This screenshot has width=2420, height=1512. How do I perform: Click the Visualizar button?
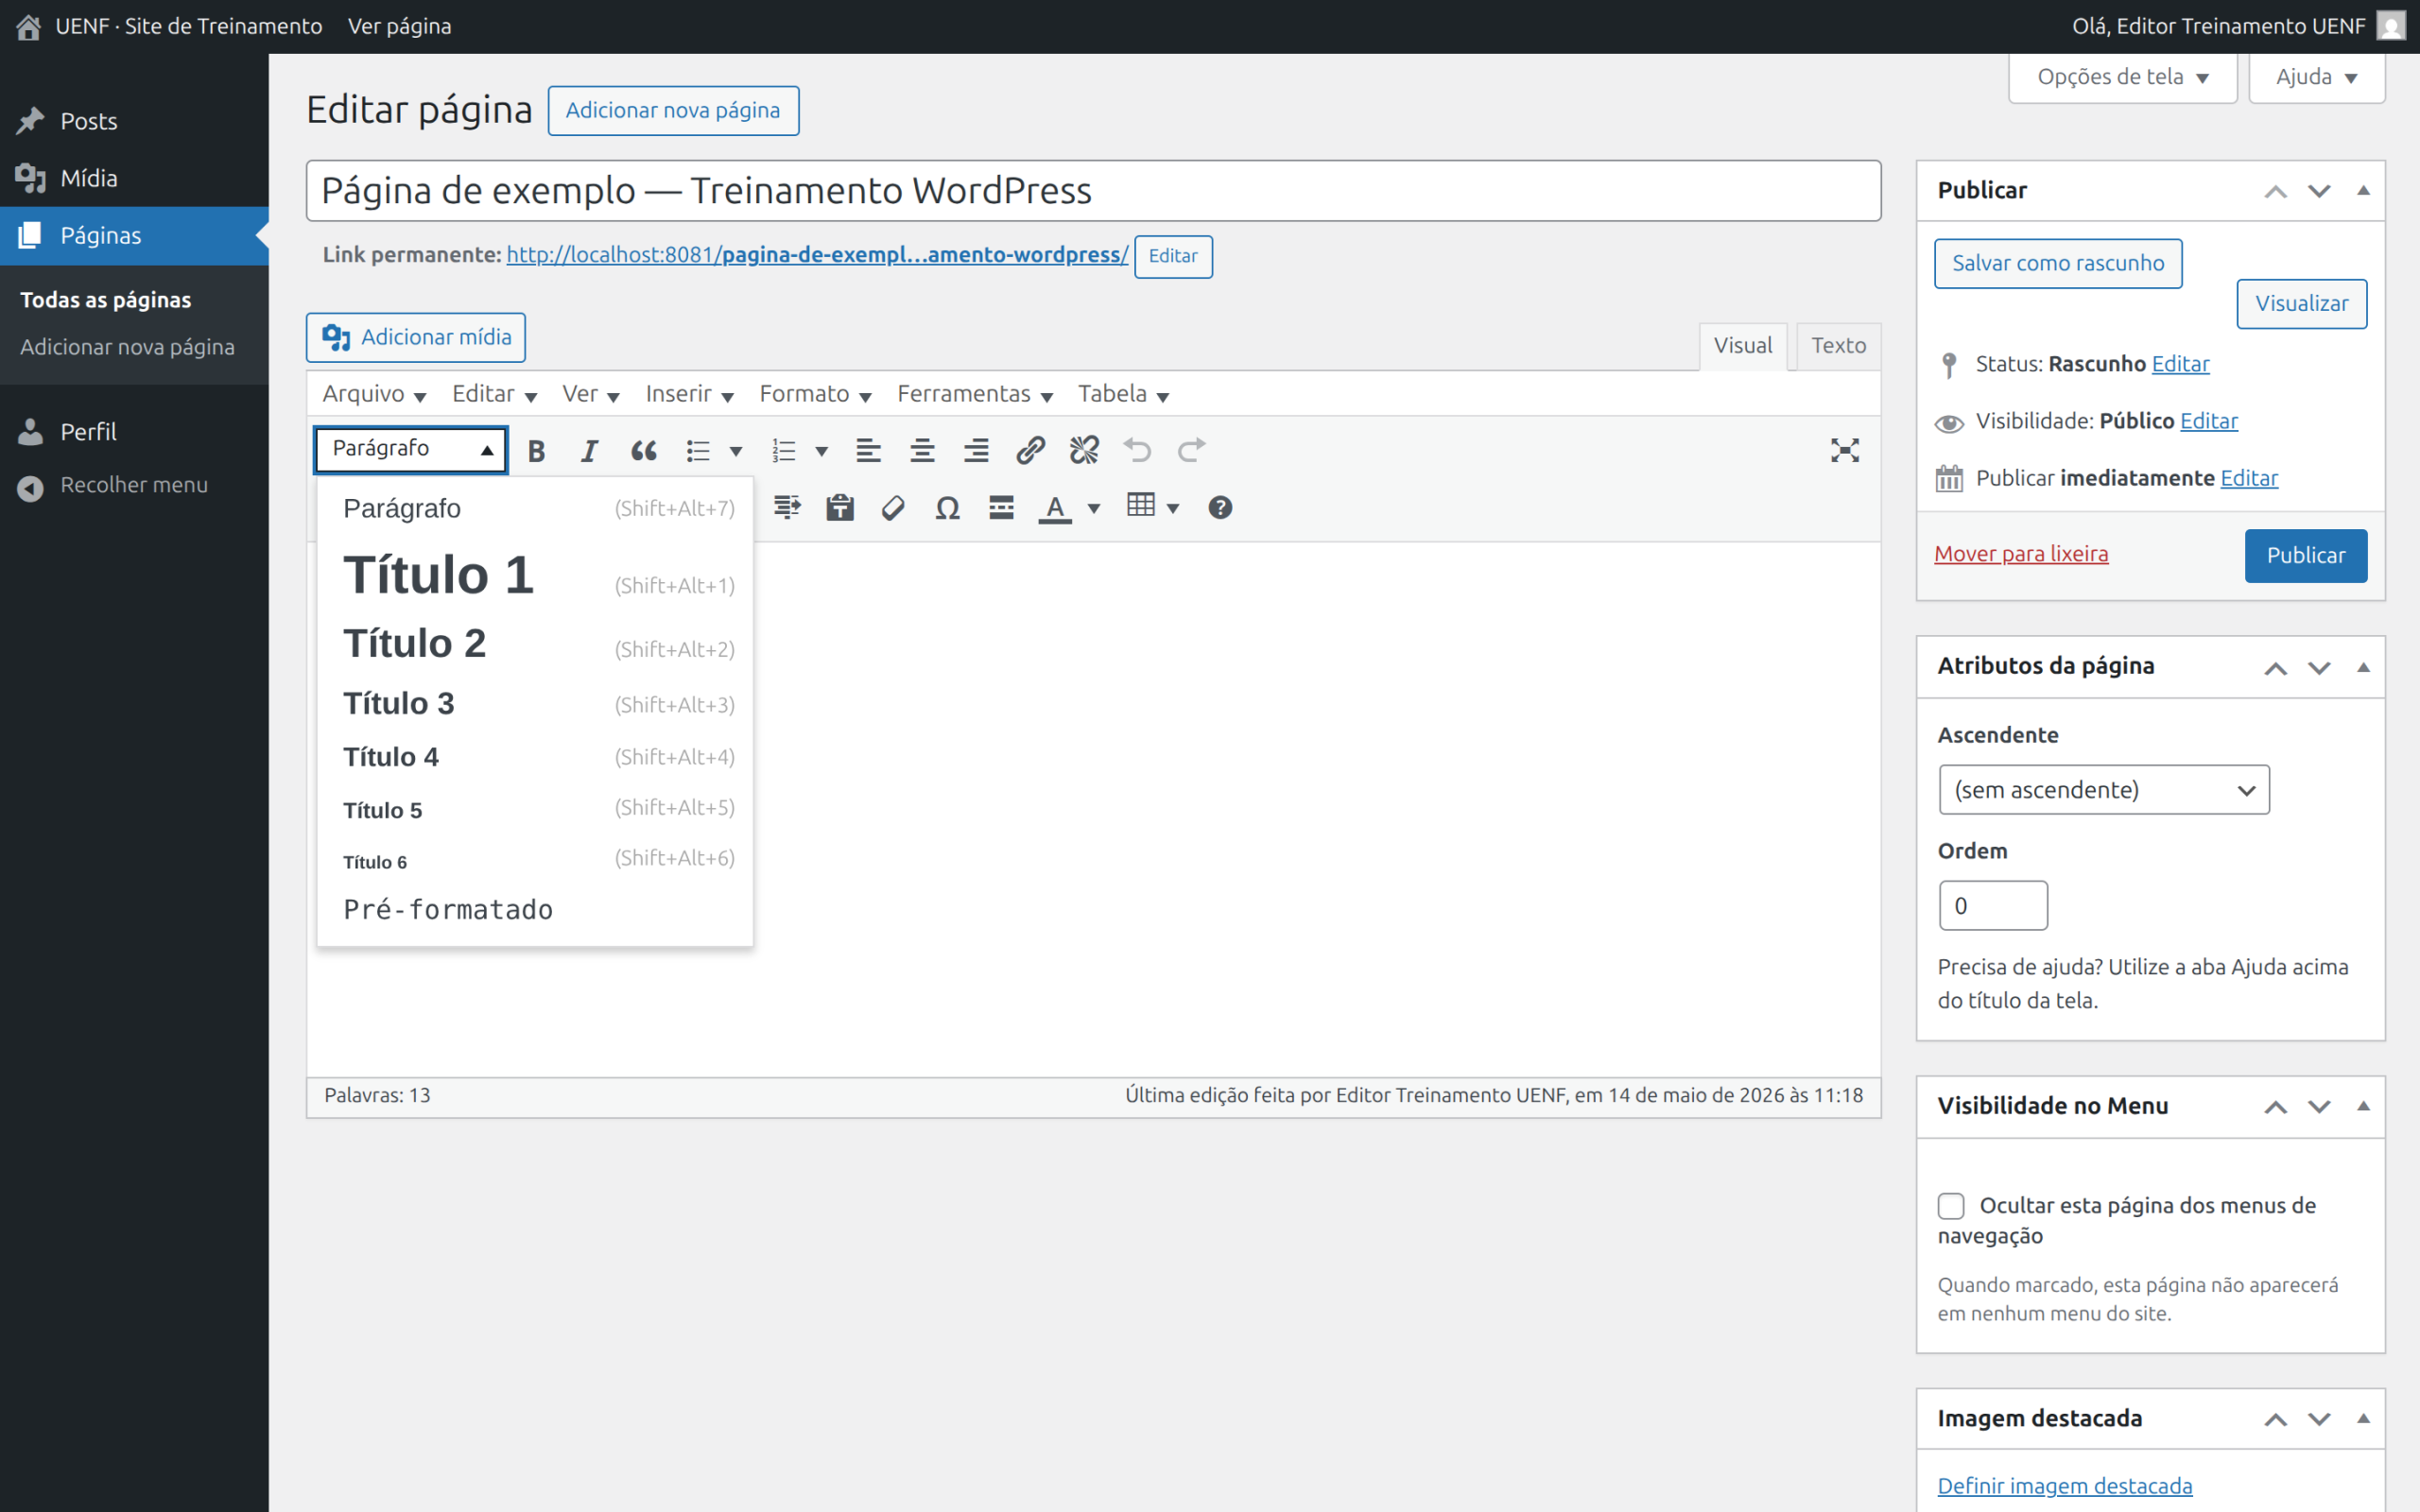click(2301, 304)
